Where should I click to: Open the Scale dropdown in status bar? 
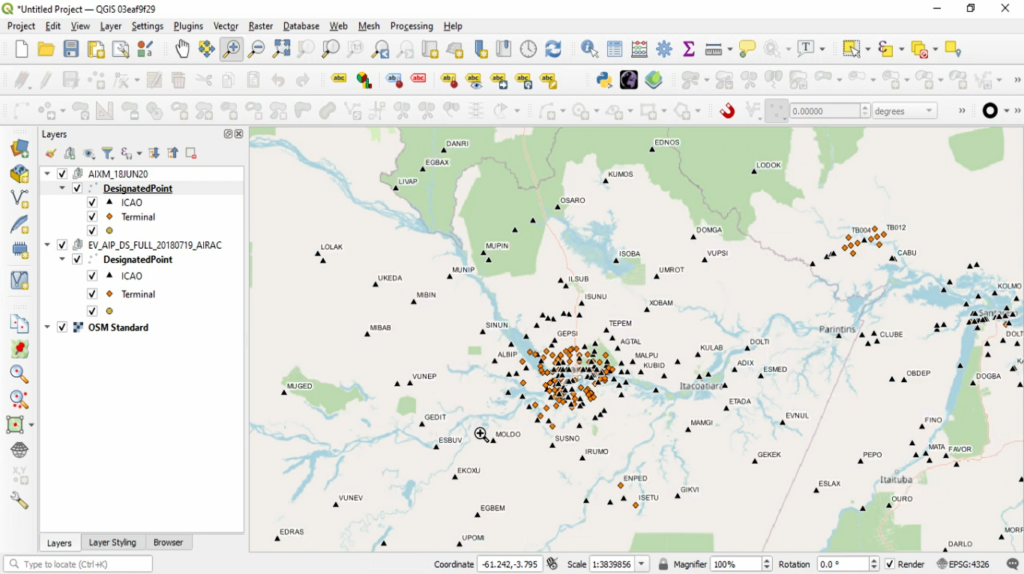[641, 564]
